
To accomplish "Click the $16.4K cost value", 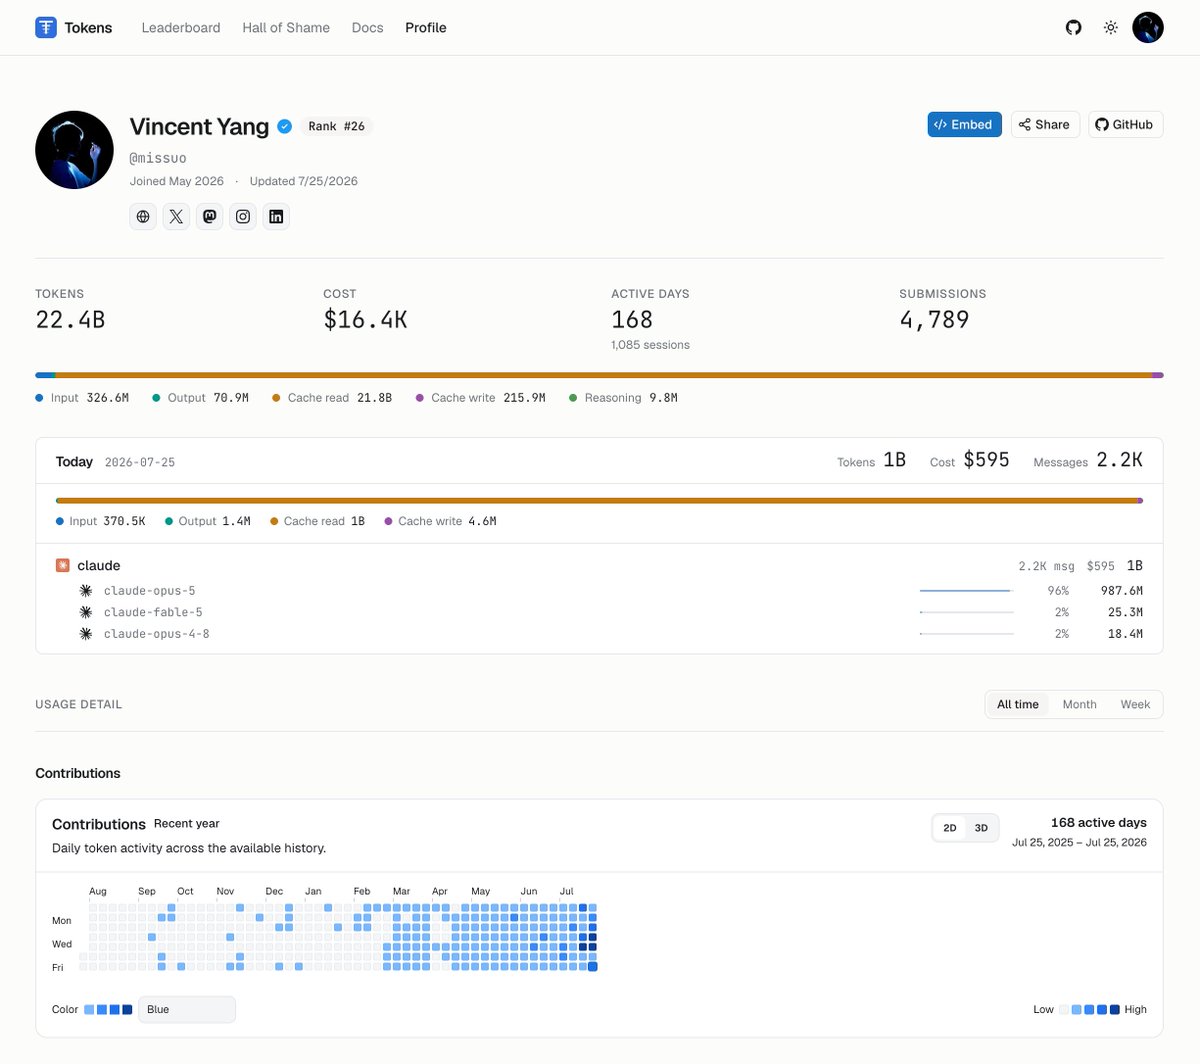I will coord(365,320).
